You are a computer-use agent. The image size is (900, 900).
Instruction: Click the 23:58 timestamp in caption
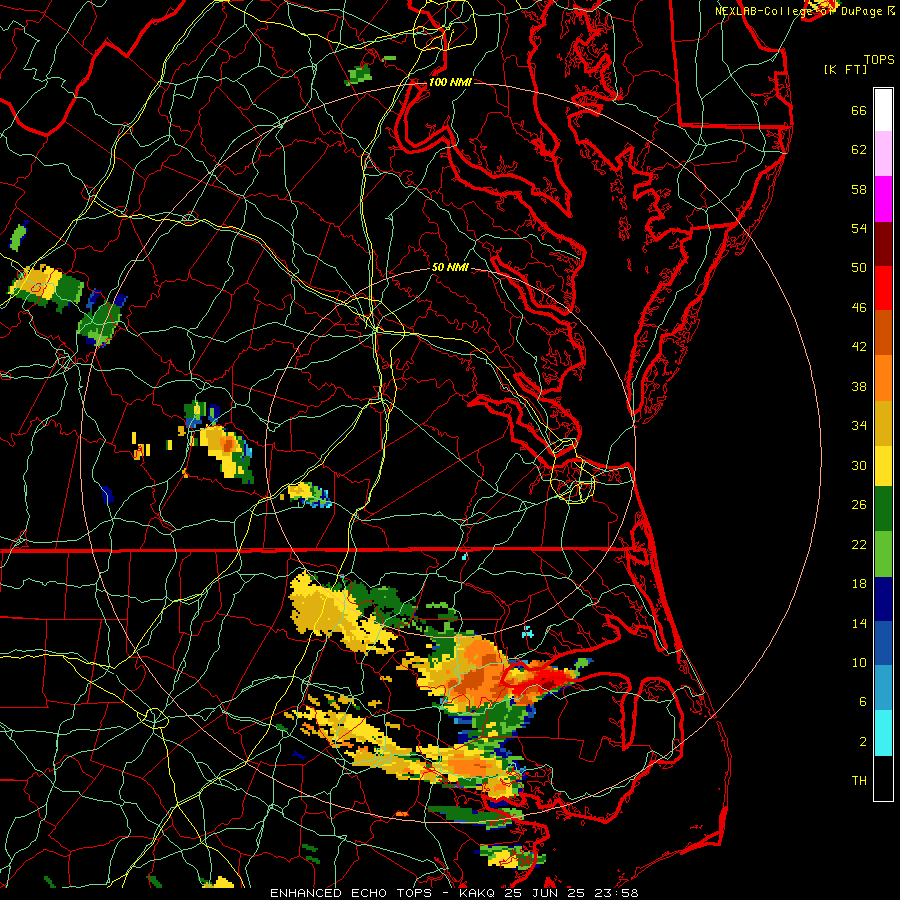point(617,893)
